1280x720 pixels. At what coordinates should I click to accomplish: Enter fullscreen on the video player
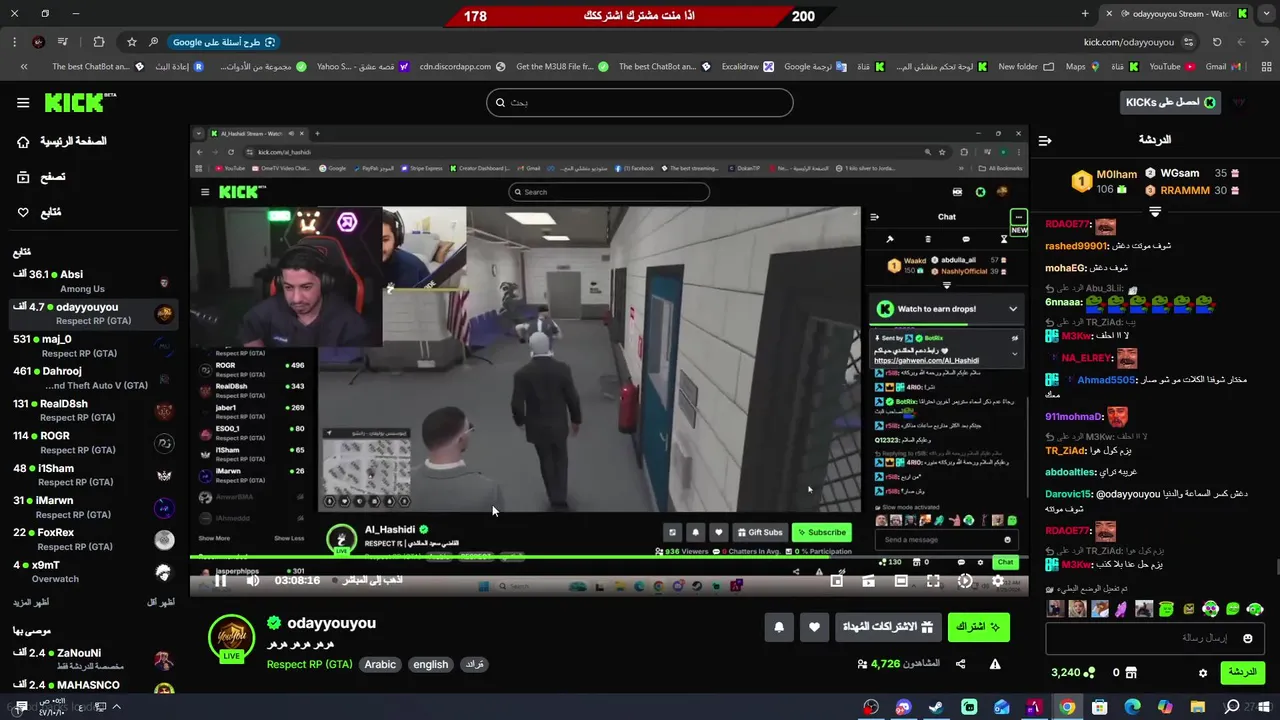pyautogui.click(x=933, y=581)
